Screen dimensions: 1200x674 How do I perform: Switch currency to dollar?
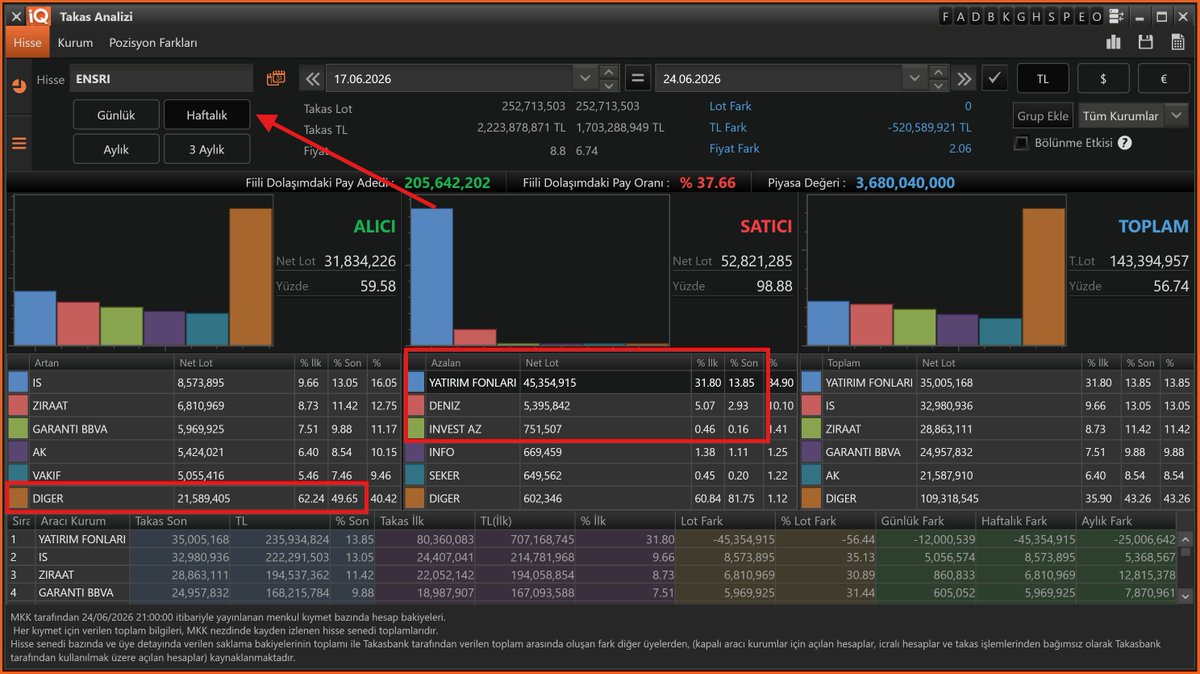tap(1104, 78)
